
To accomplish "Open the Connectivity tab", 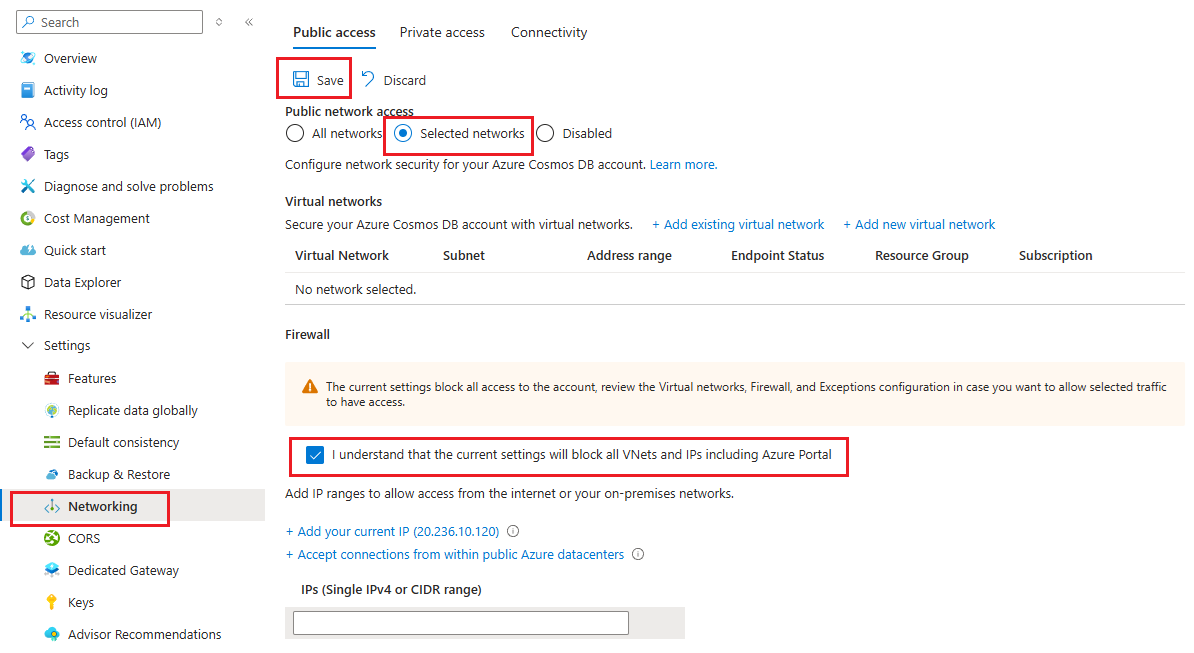I will click(x=549, y=33).
